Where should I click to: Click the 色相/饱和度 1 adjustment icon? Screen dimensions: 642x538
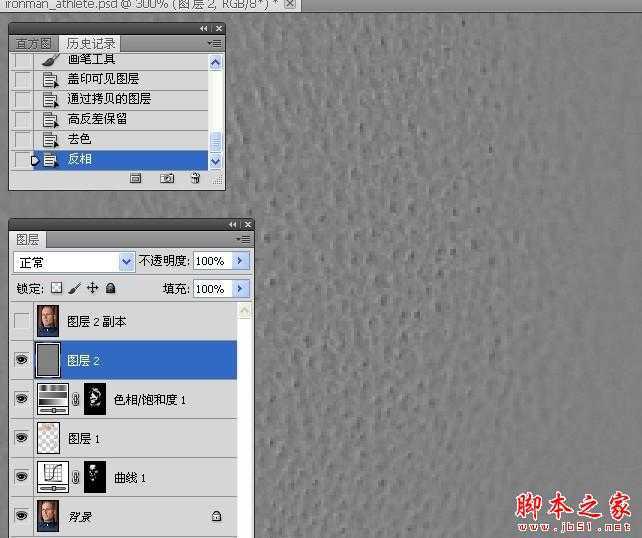pyautogui.click(x=53, y=399)
